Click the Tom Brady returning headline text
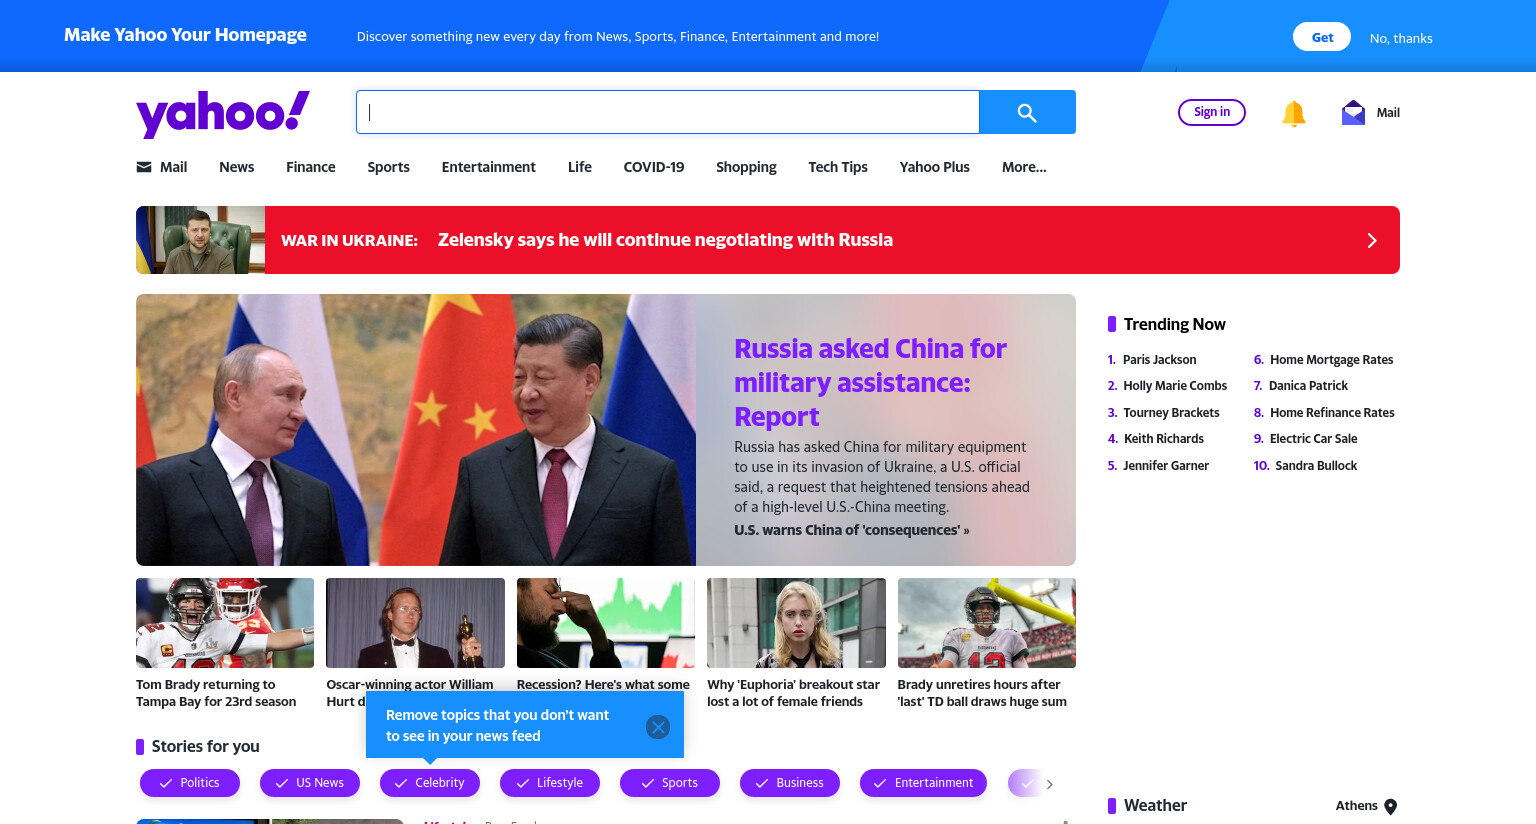 click(216, 693)
